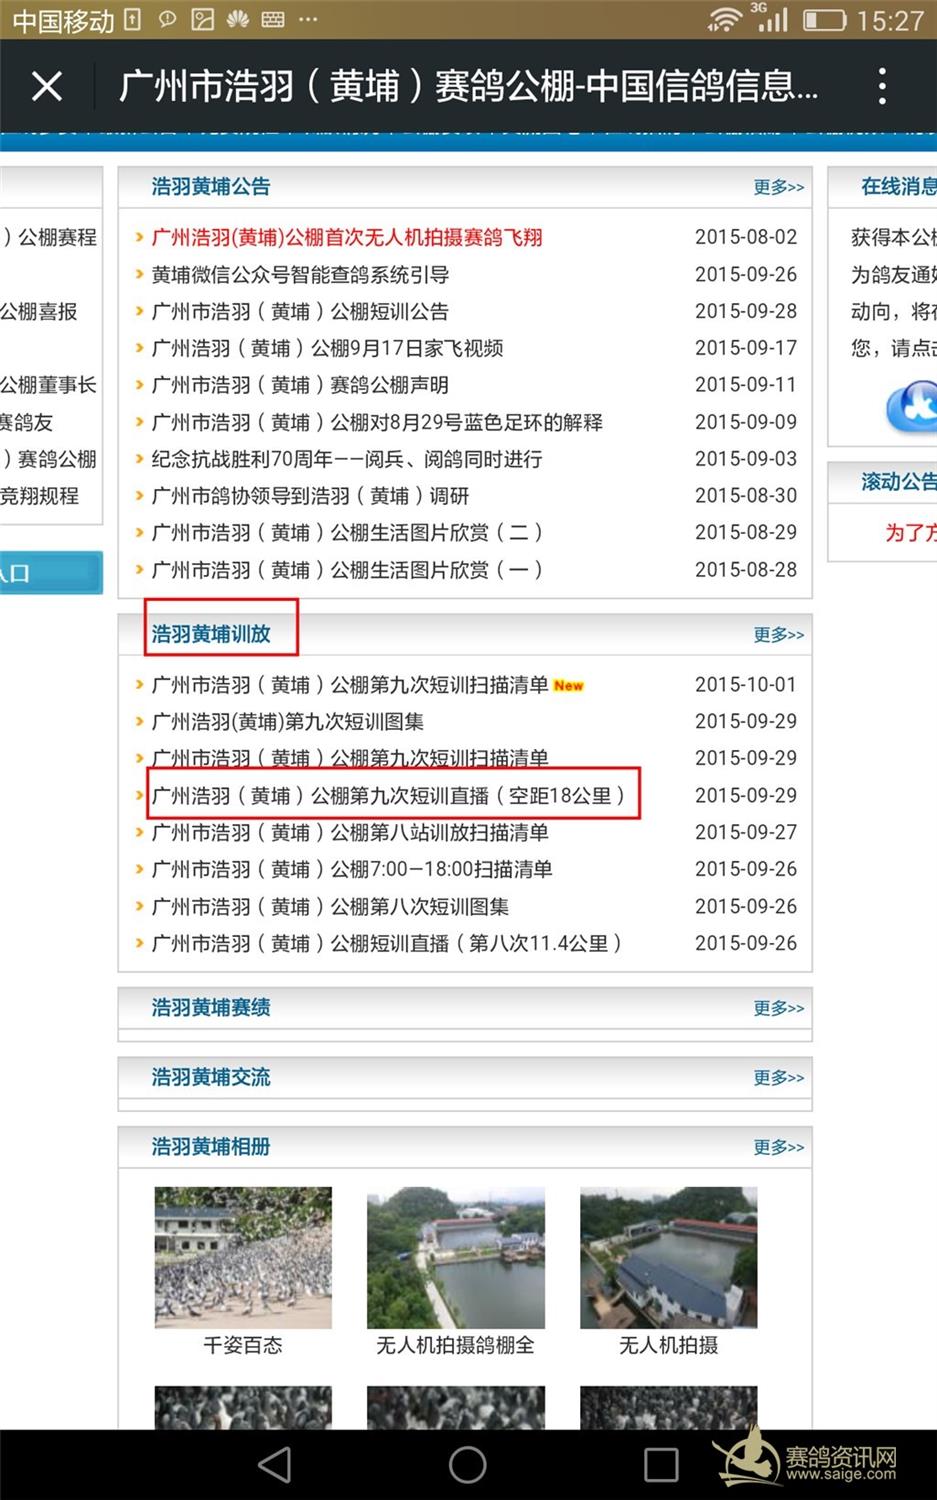This screenshot has height=1500, width=937.
Task: Select 浩羽黄埔赛绩 section header
Action: pyautogui.click(x=211, y=1008)
